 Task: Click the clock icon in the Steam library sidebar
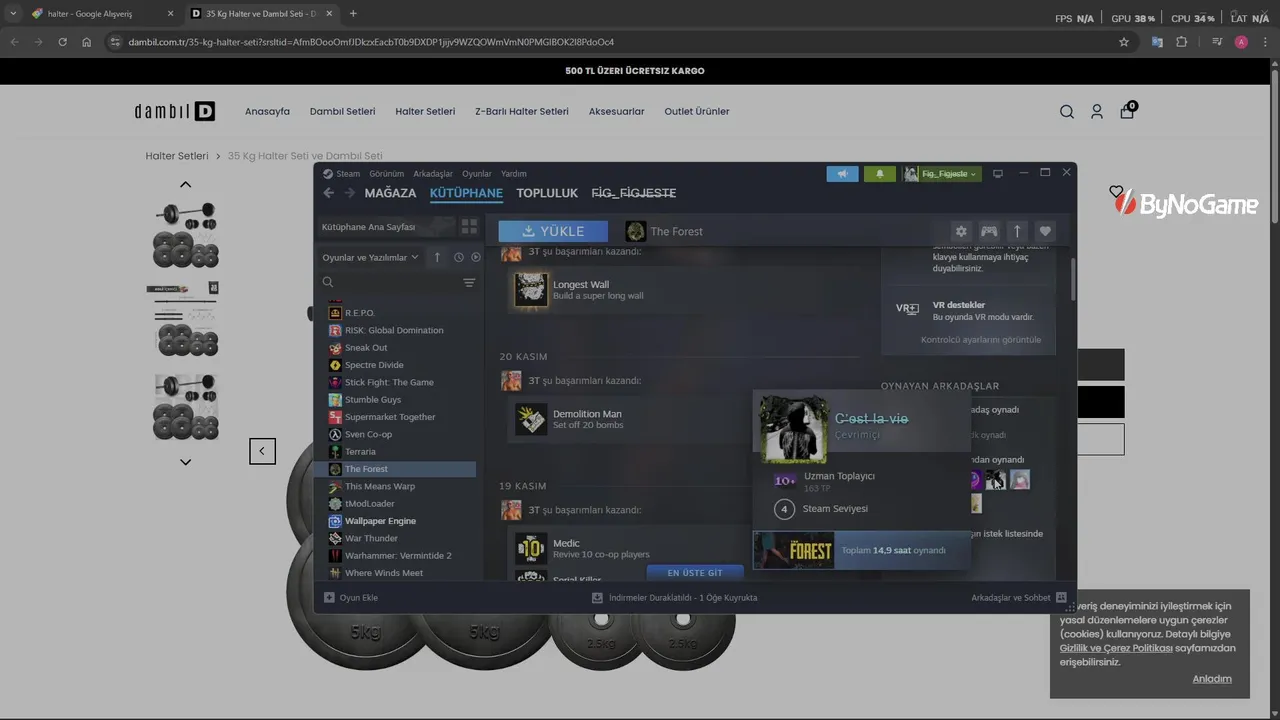(x=459, y=257)
